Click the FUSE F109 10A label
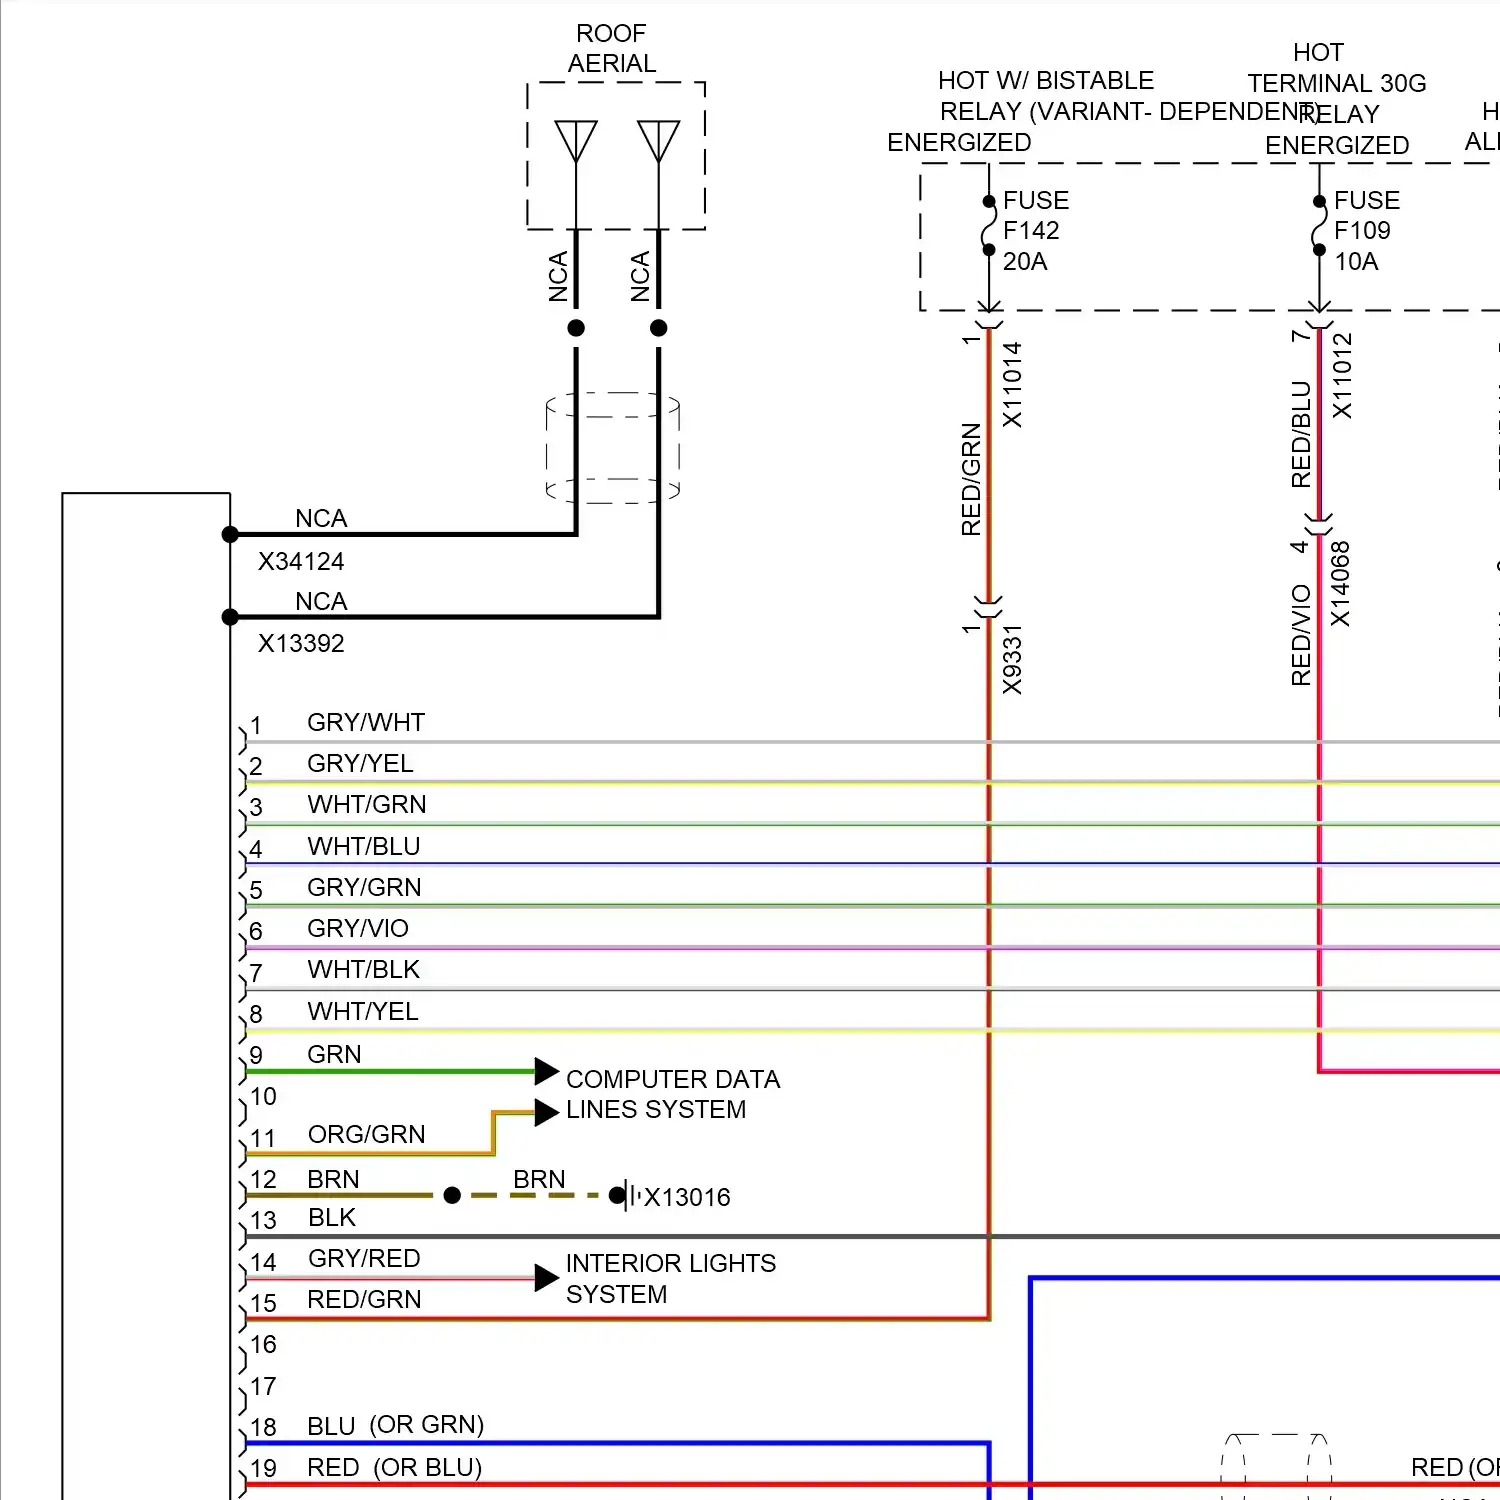This screenshot has width=1500, height=1500. (1367, 231)
